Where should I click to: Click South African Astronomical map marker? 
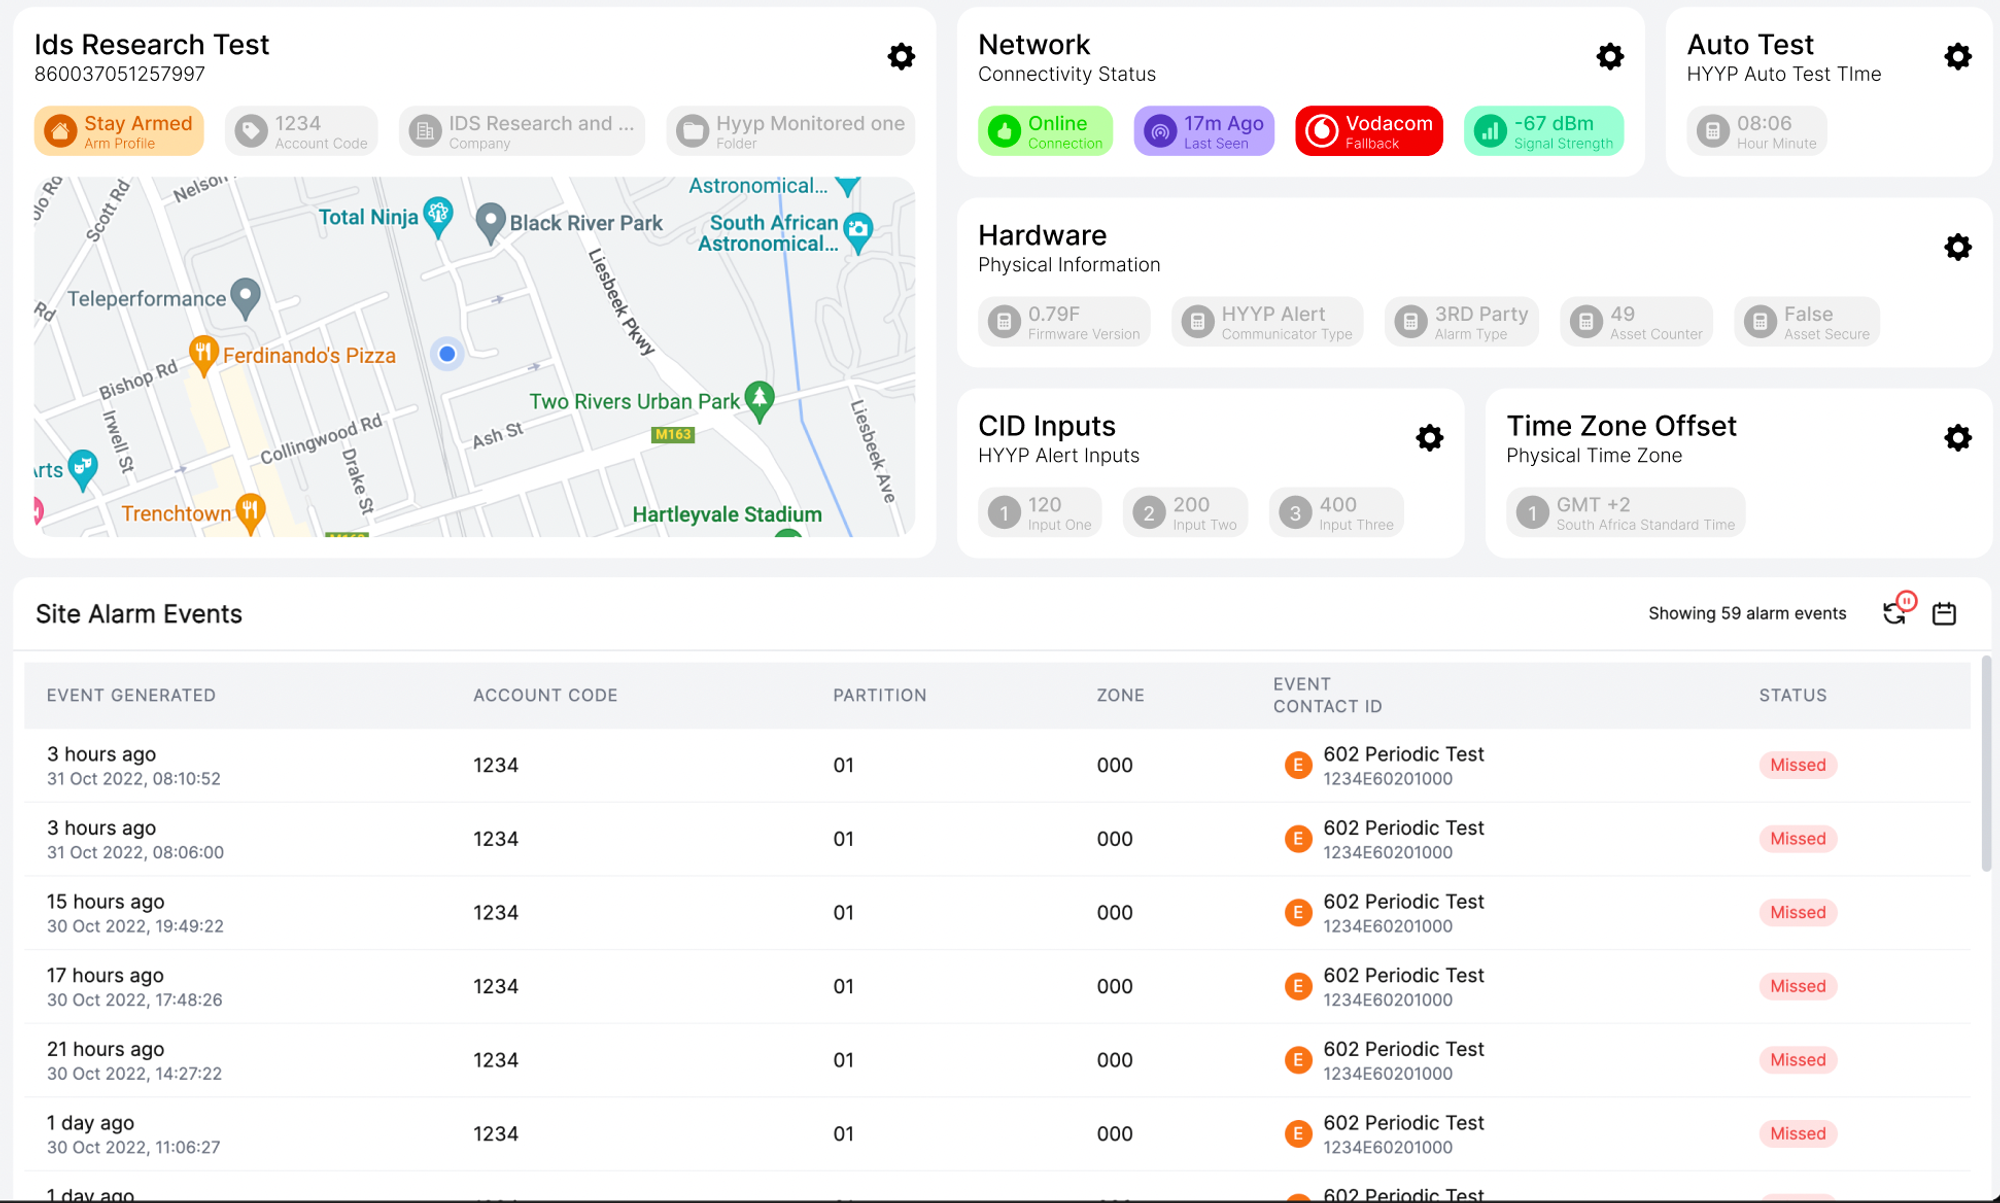tap(858, 231)
